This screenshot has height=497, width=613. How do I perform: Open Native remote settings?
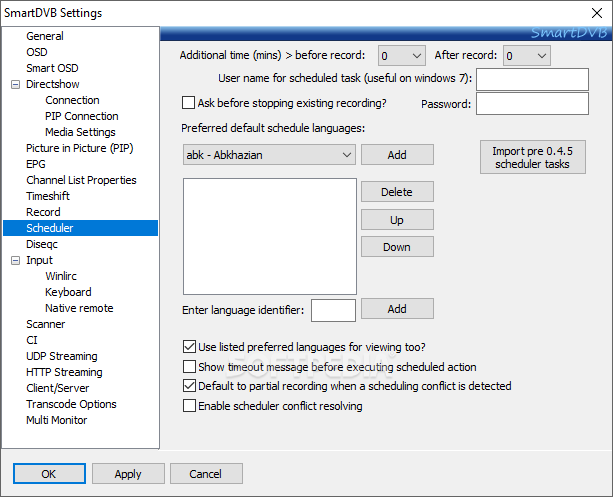(79, 308)
